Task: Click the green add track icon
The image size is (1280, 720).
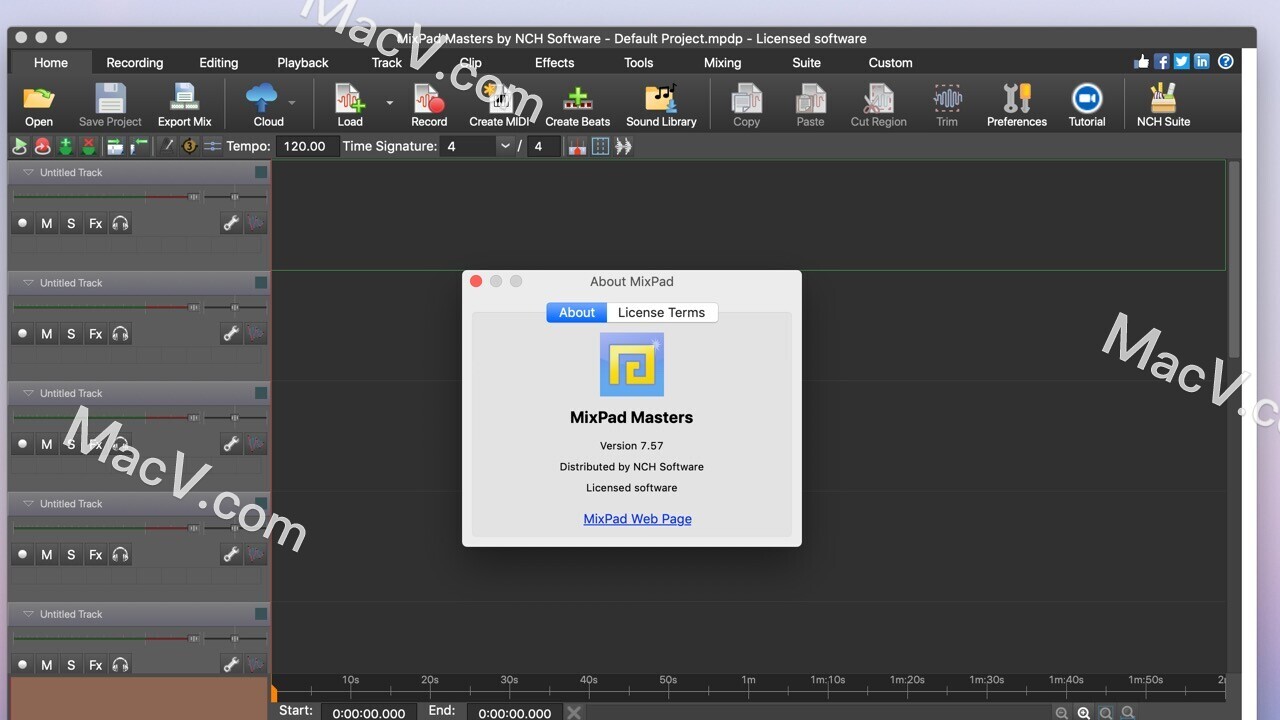Action: [65, 146]
